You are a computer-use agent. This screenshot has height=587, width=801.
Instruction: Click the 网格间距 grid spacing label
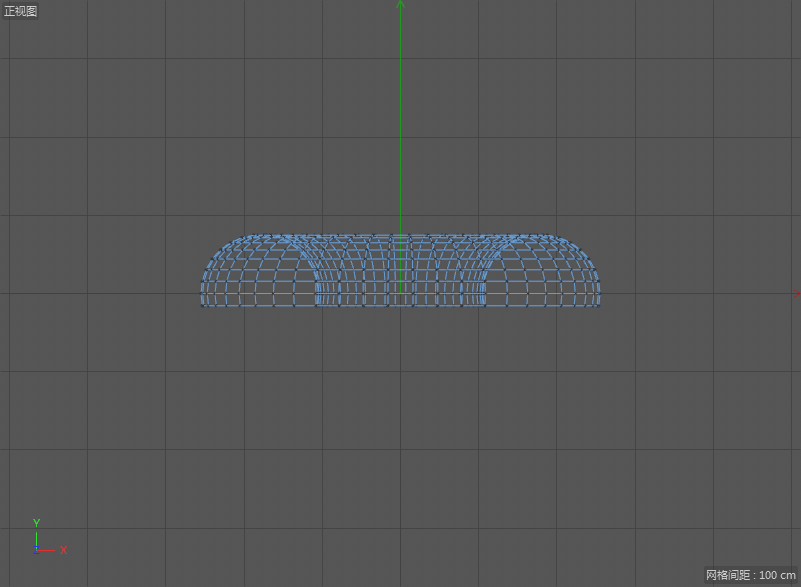click(730, 575)
